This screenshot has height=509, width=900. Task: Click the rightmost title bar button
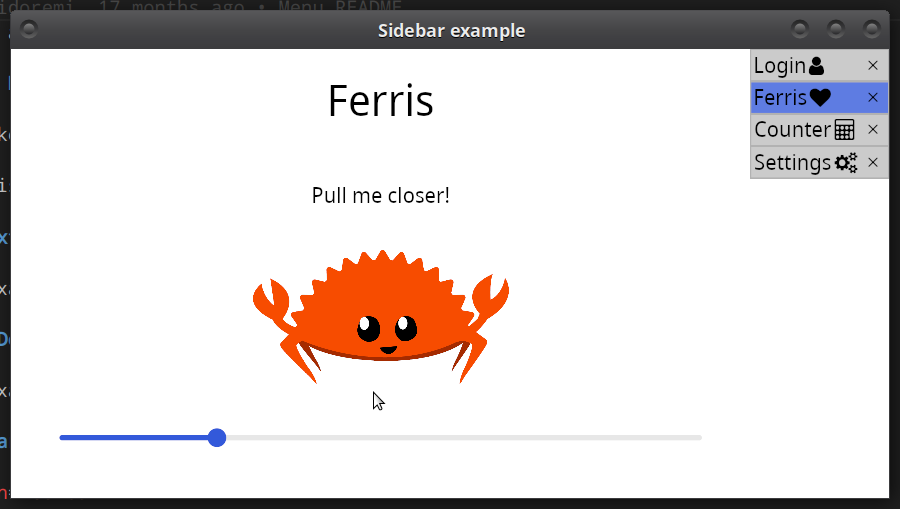[x=872, y=29]
